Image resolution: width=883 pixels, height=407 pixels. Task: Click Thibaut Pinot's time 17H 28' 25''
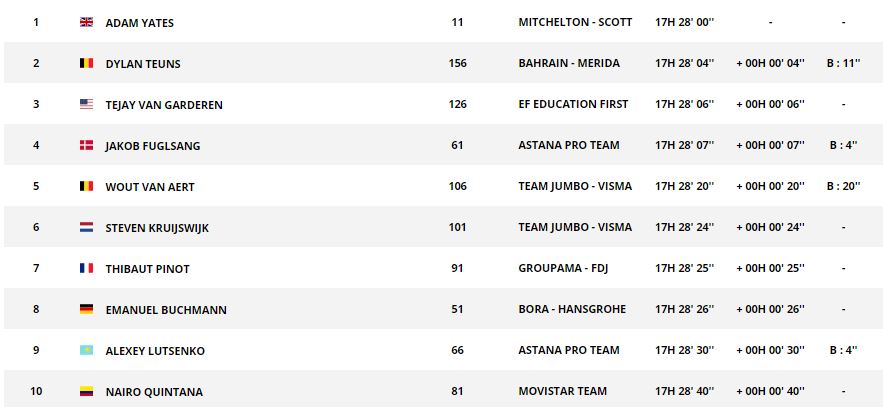pyautogui.click(x=684, y=269)
